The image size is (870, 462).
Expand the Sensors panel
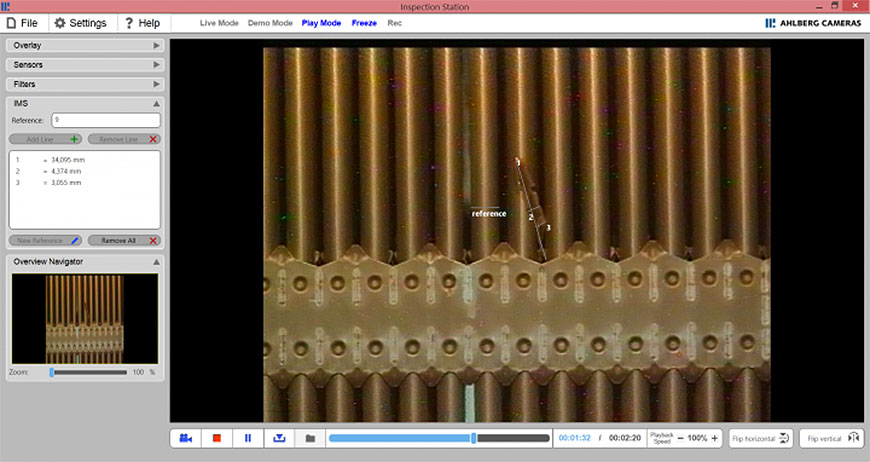[85, 65]
